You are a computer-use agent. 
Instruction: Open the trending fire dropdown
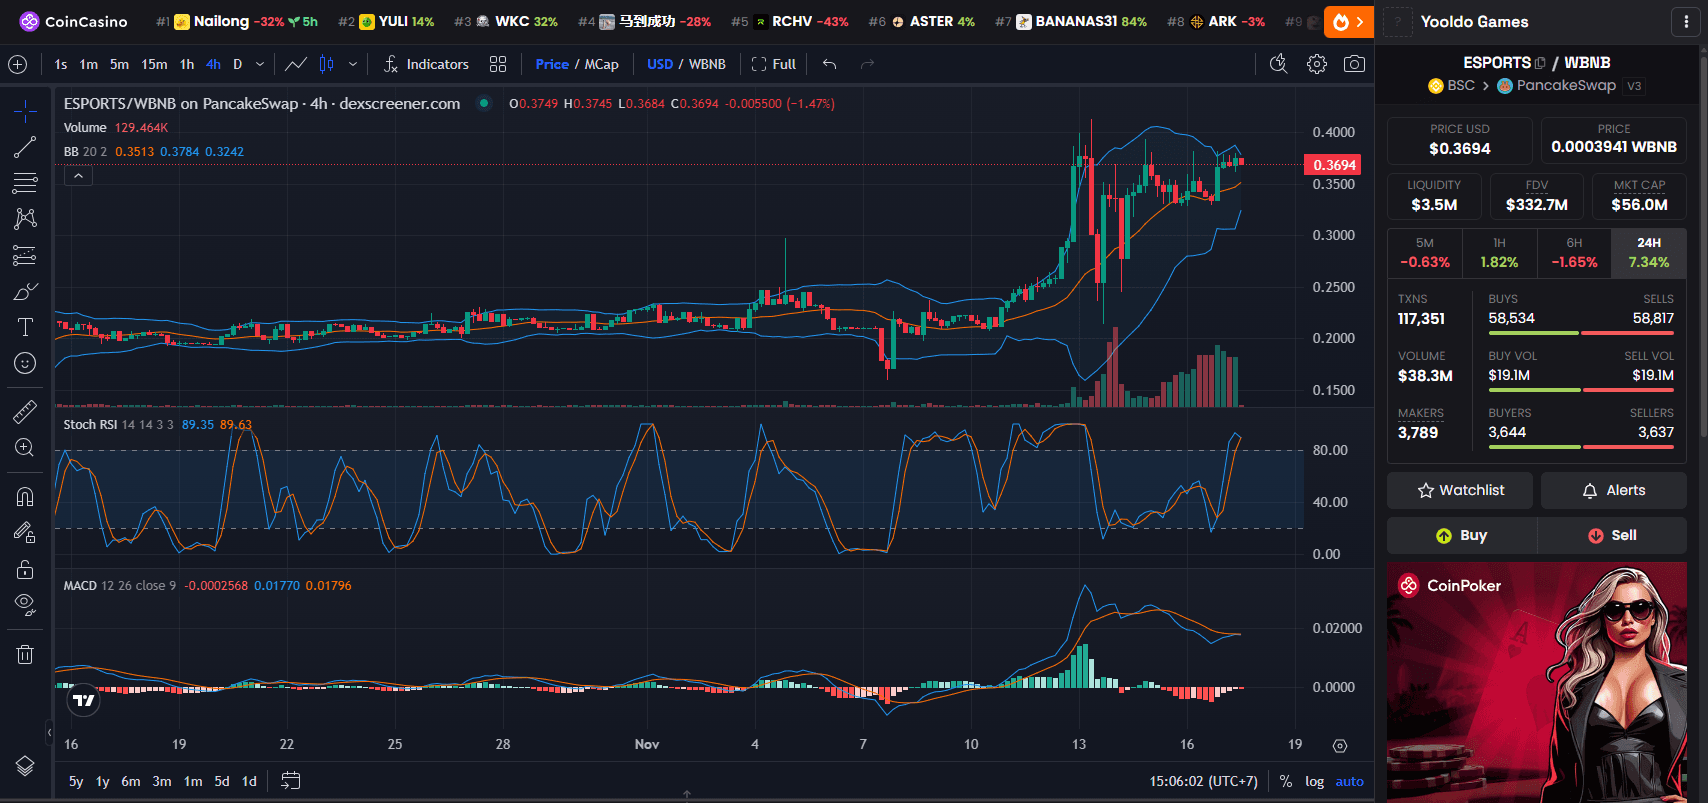point(1348,22)
